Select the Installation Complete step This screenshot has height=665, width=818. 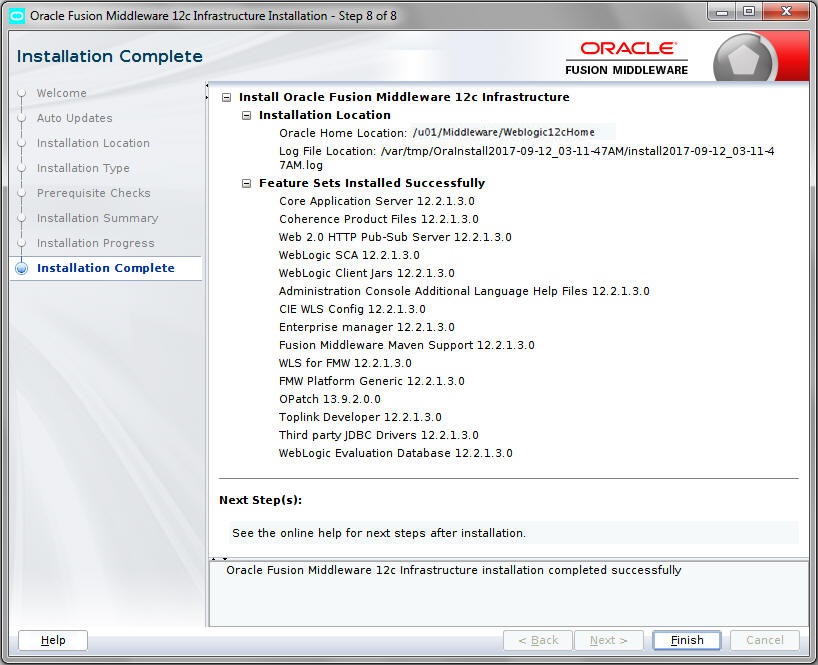click(x=106, y=268)
